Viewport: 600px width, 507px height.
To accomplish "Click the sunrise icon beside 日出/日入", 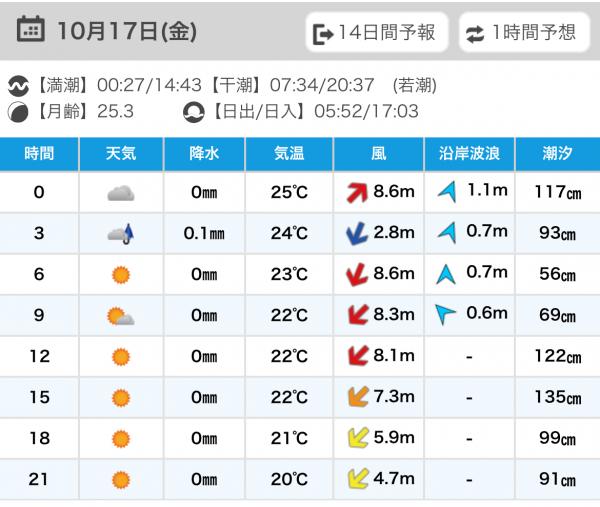I will (x=194, y=112).
